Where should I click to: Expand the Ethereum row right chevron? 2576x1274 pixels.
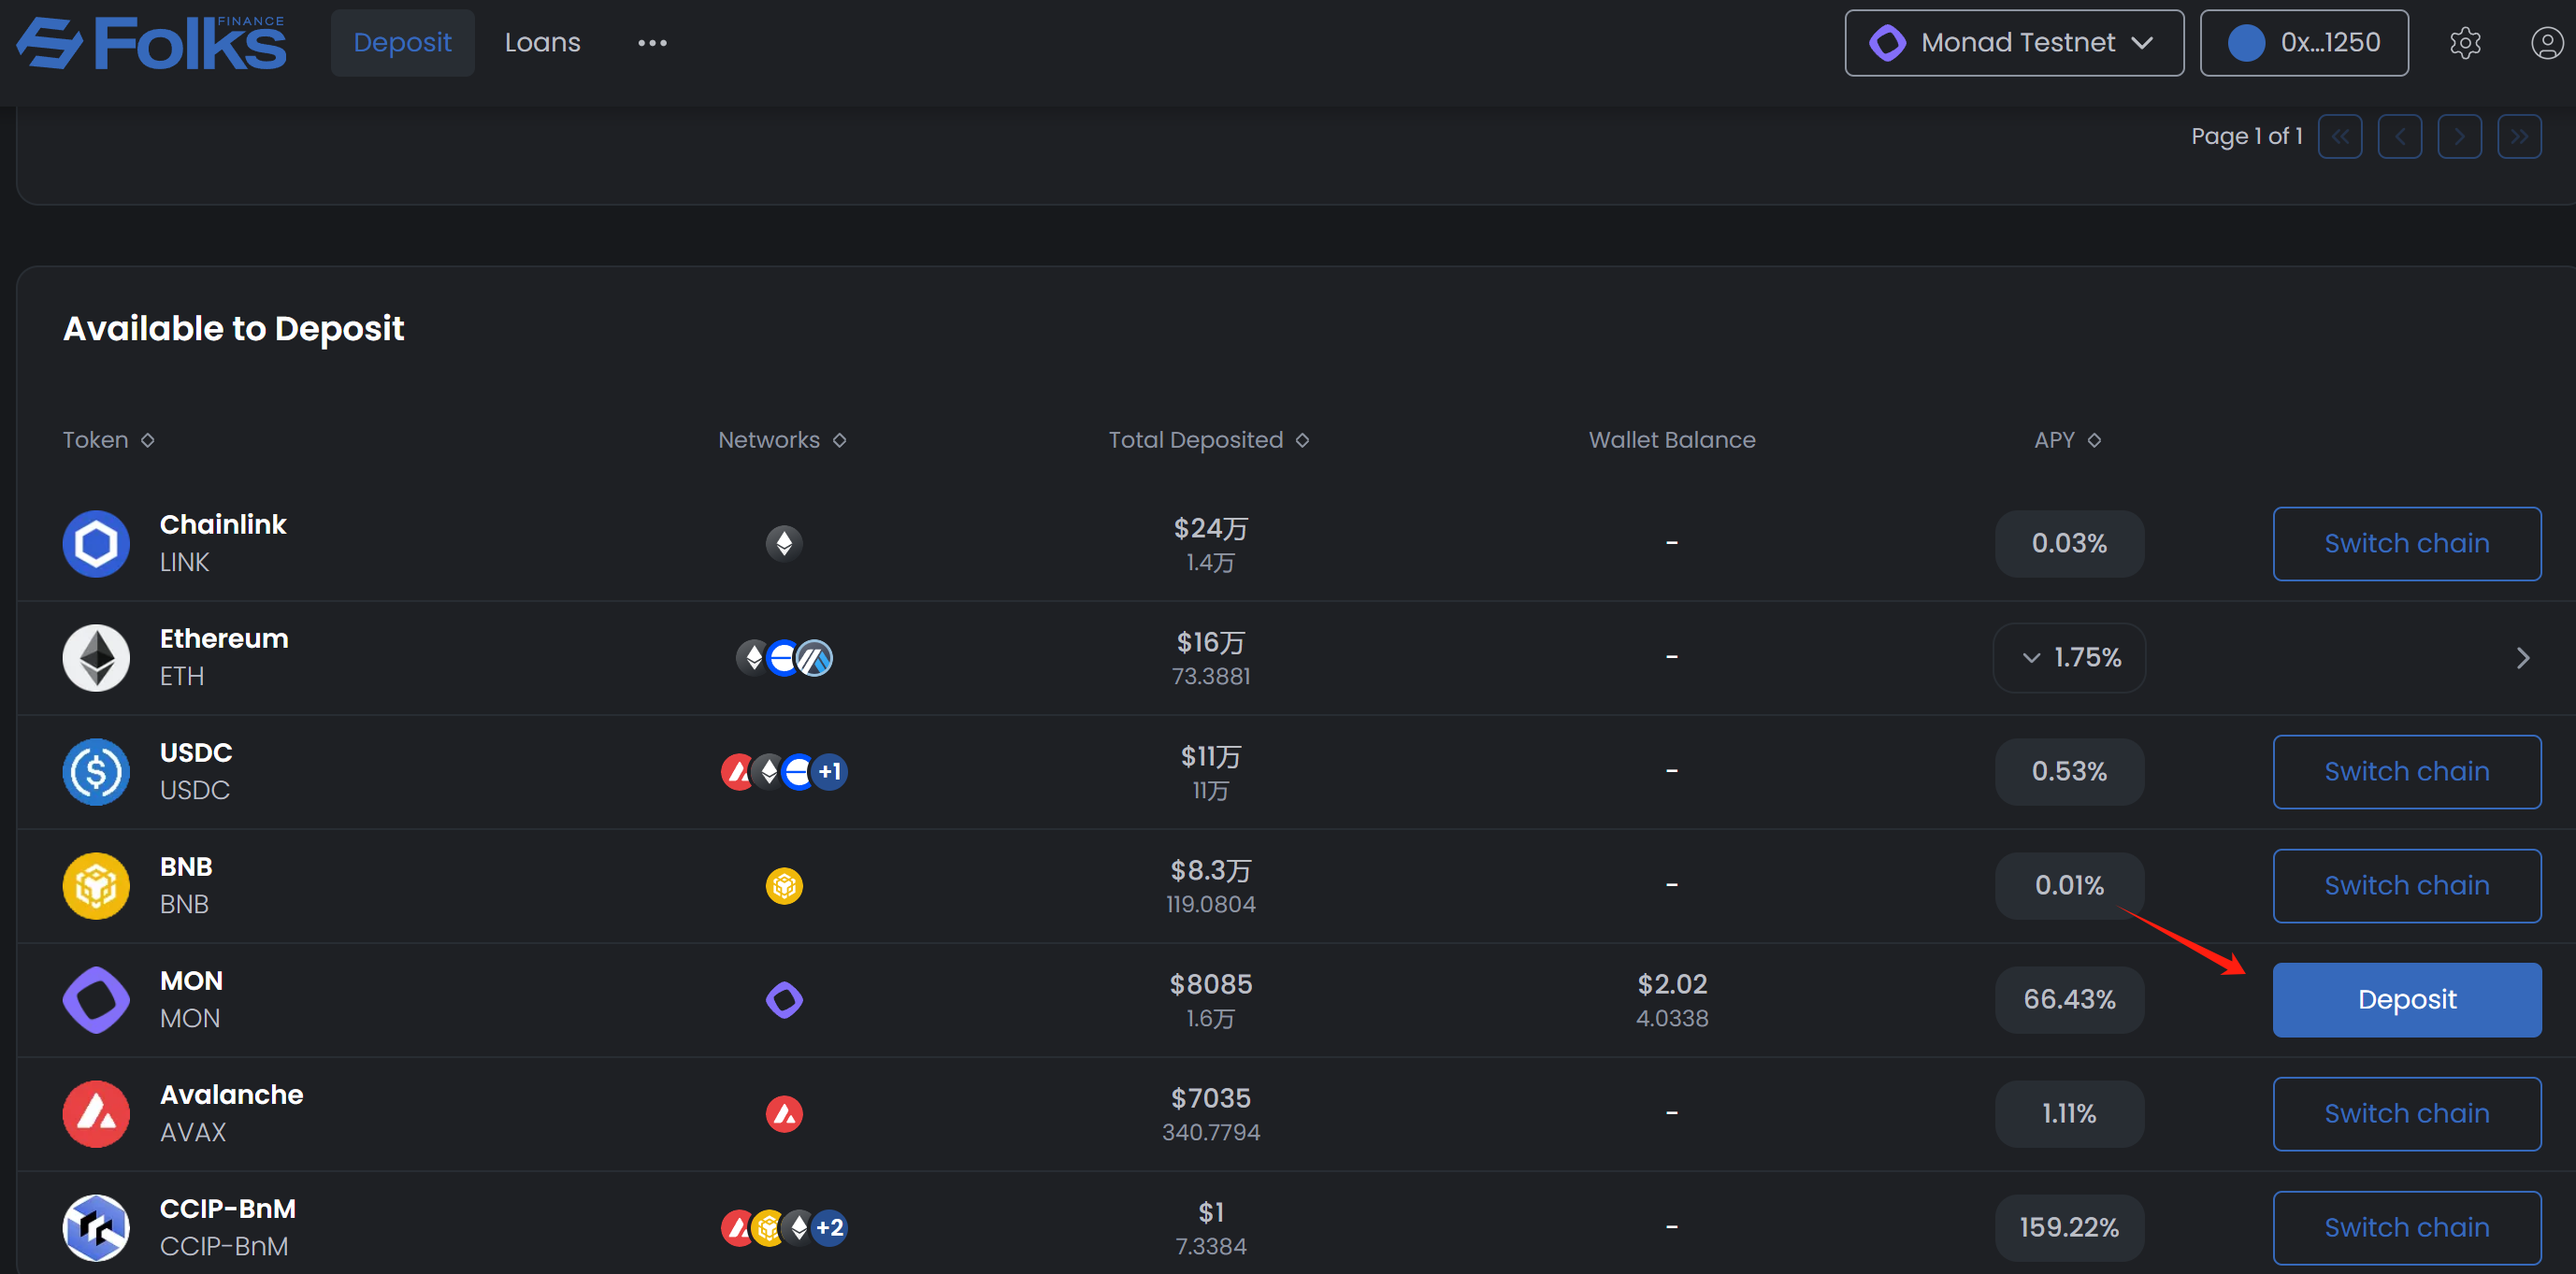click(x=2522, y=657)
